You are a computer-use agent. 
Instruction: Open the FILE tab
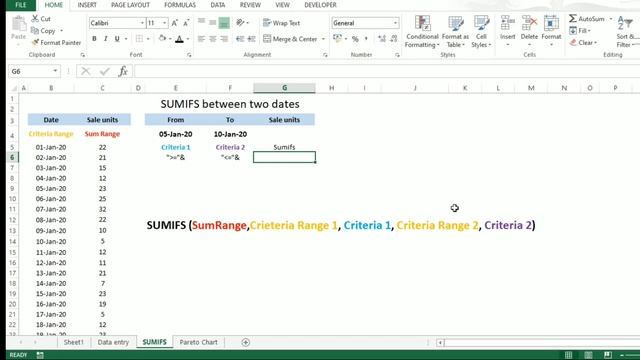pos(20,5)
